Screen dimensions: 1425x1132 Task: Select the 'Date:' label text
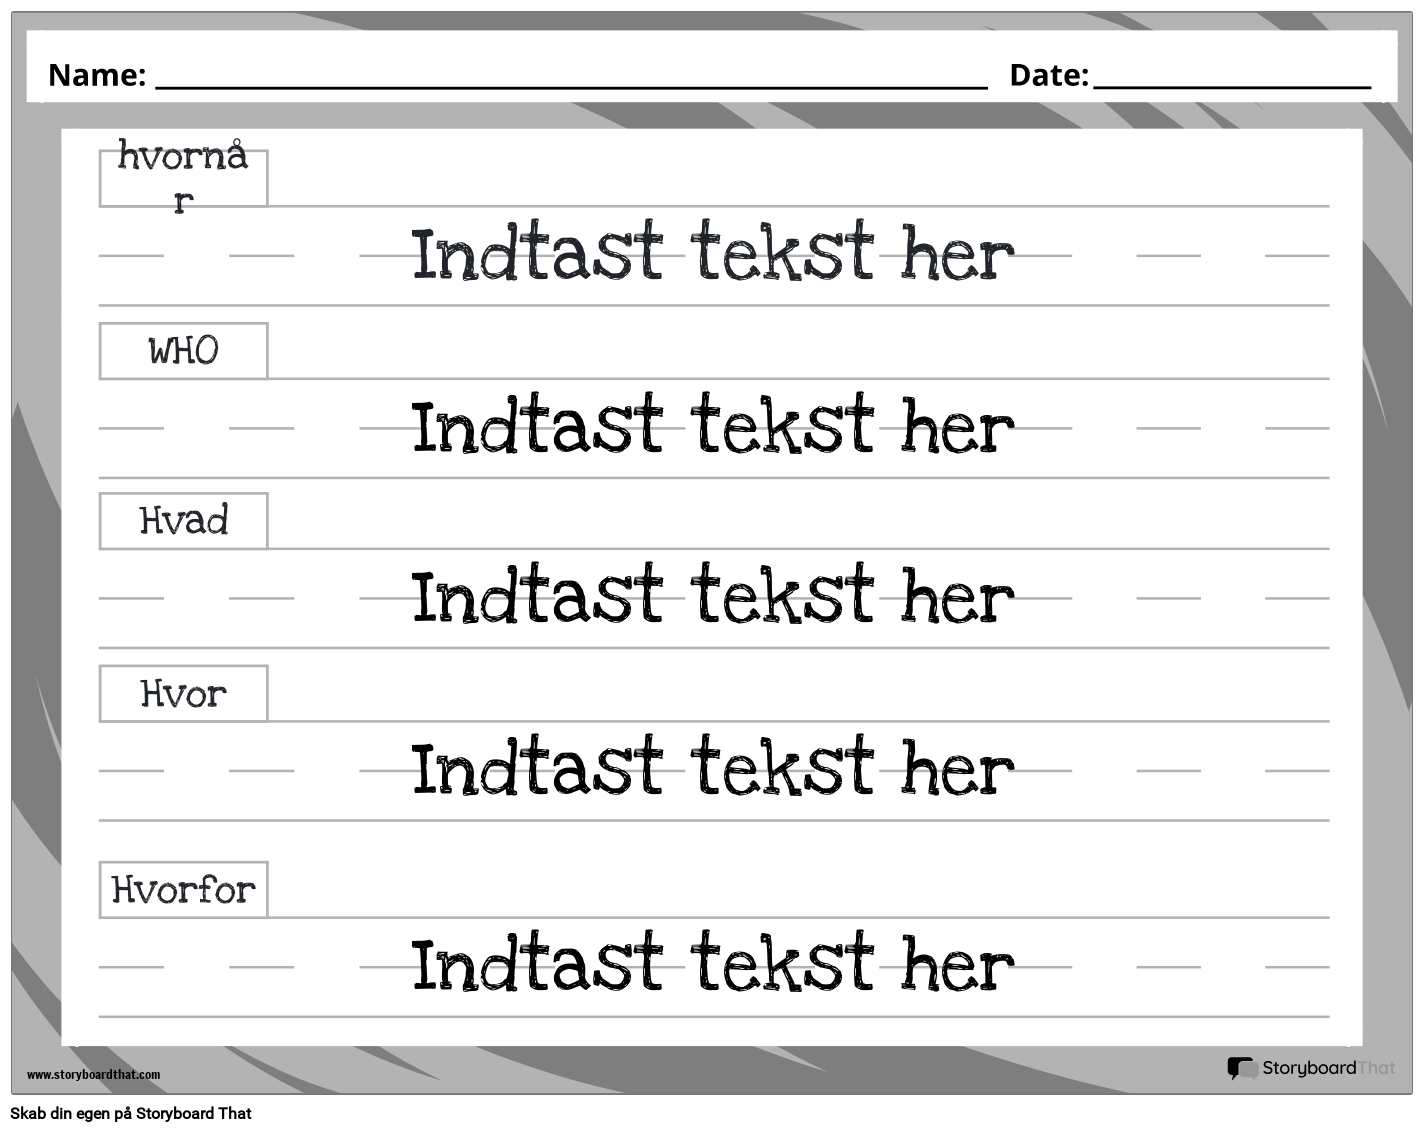[1048, 75]
